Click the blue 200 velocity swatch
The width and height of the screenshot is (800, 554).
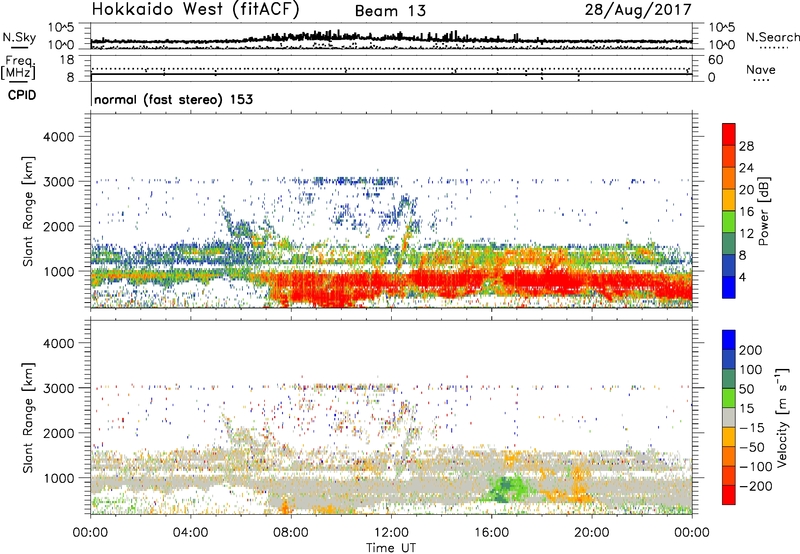pos(729,340)
